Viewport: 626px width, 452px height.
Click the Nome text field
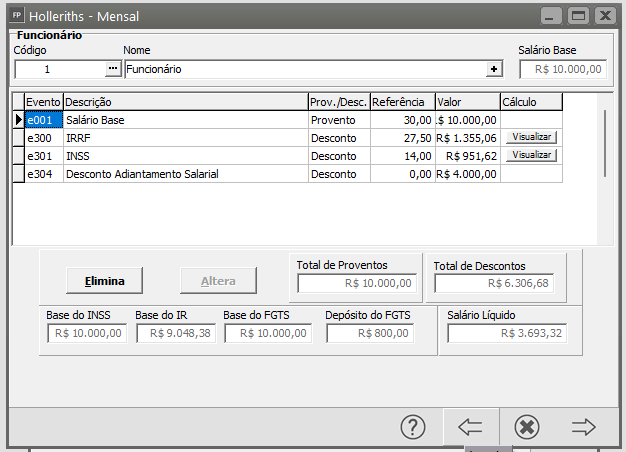coord(304,69)
